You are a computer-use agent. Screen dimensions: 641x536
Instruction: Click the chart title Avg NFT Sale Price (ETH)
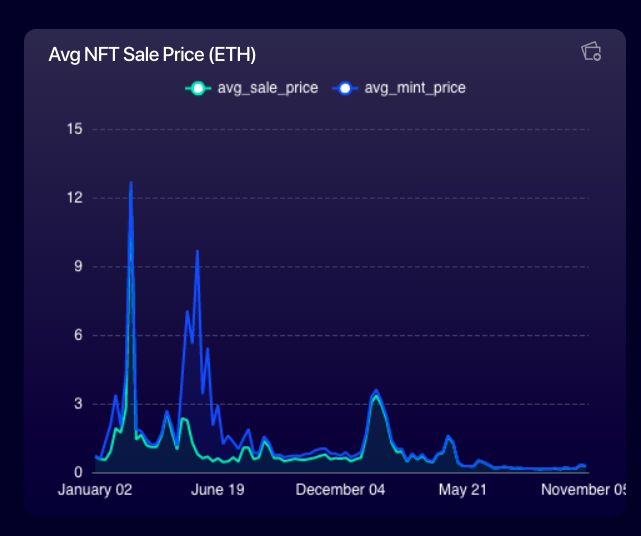pos(152,54)
